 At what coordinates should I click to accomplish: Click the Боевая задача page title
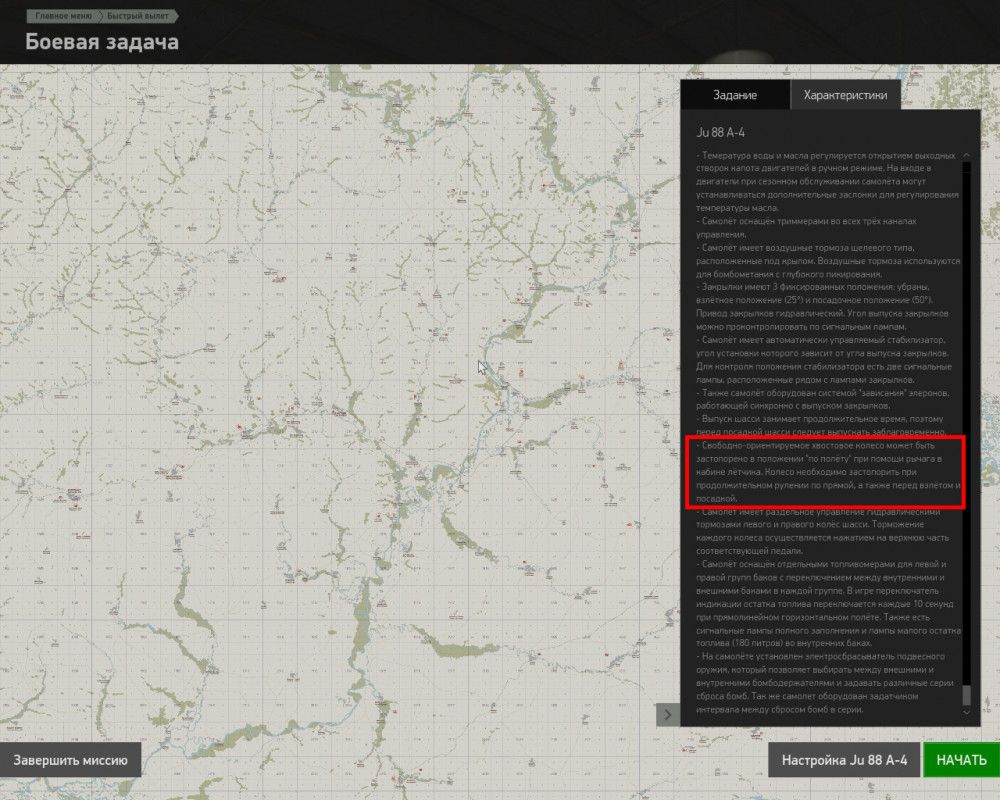(102, 42)
